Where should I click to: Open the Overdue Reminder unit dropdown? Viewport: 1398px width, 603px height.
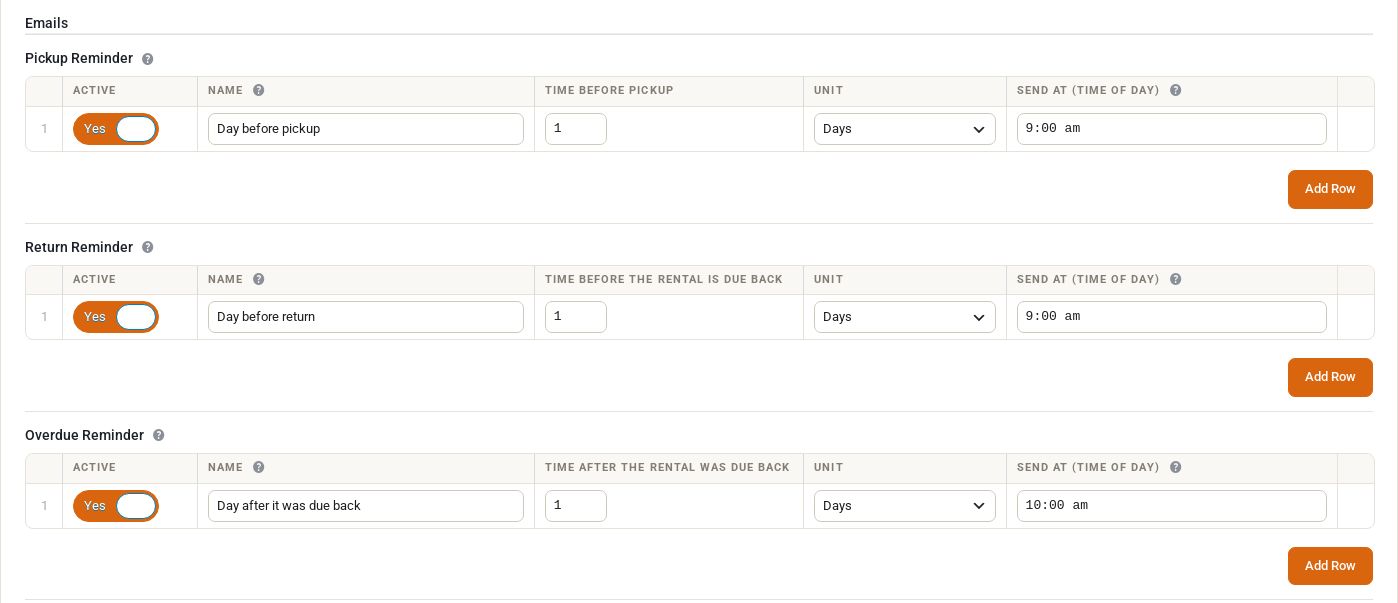coord(905,506)
